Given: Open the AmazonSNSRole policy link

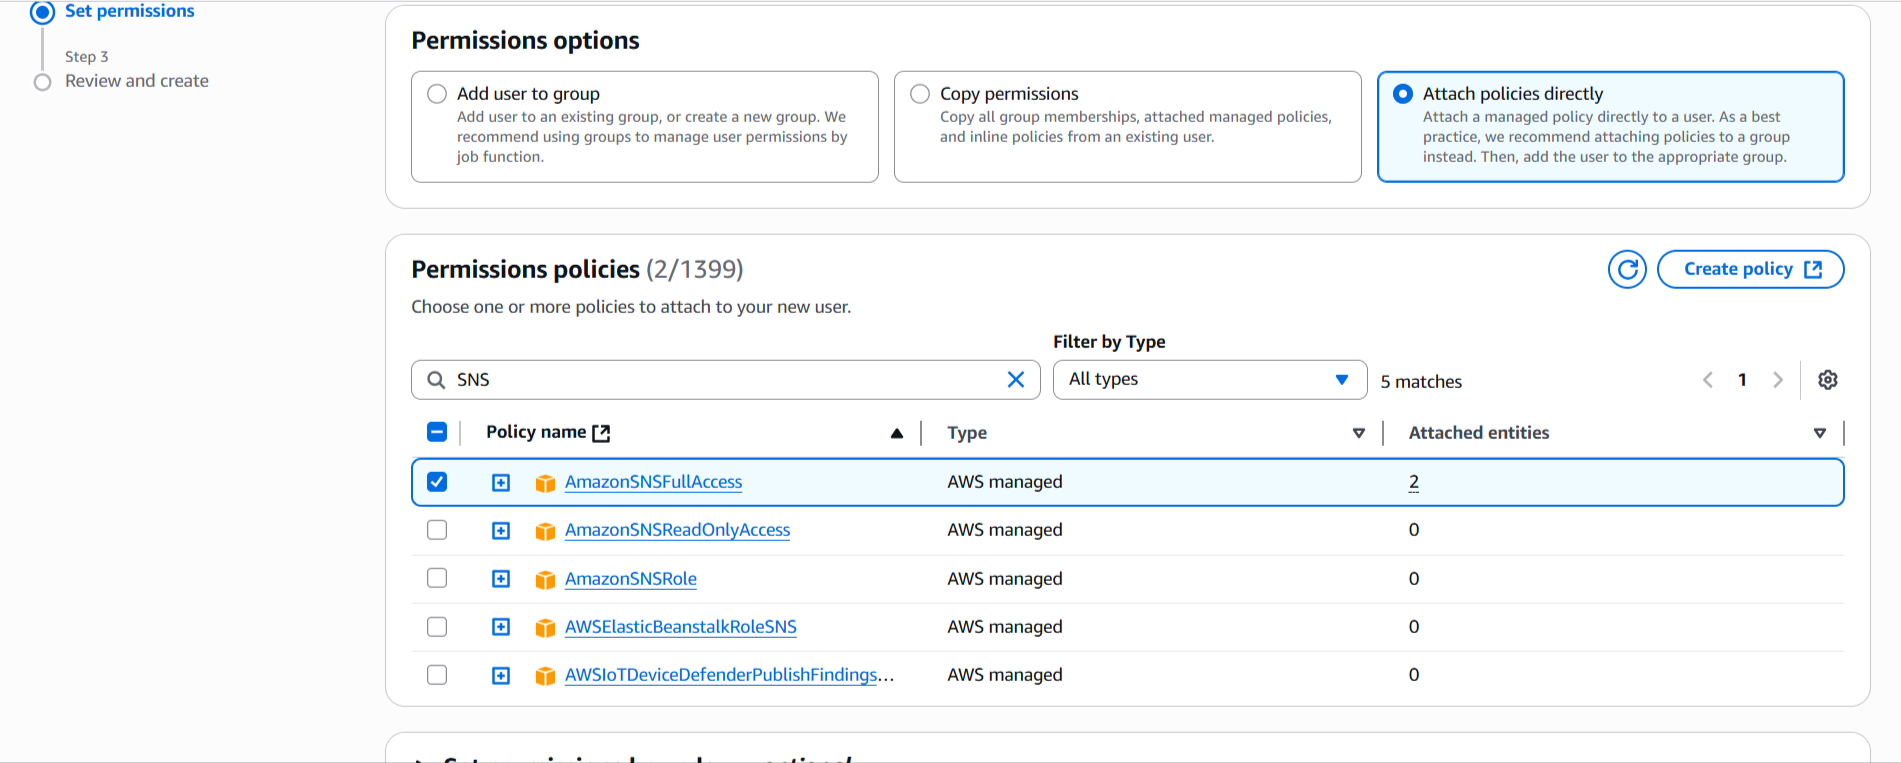Looking at the screenshot, I should pos(630,579).
